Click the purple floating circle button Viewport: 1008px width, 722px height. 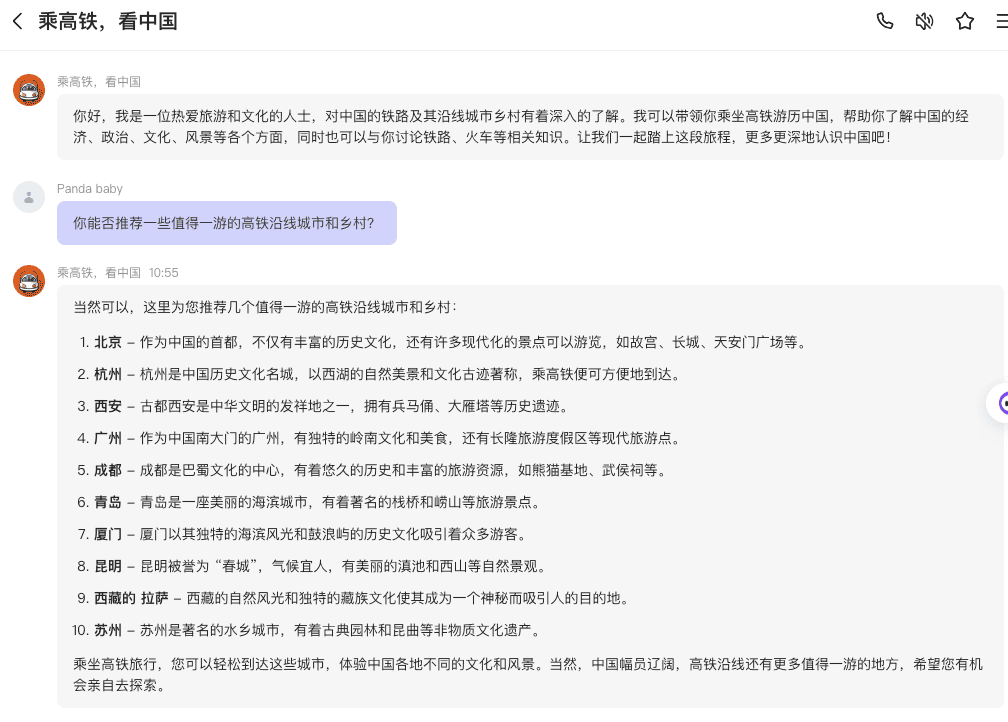click(x=1001, y=403)
